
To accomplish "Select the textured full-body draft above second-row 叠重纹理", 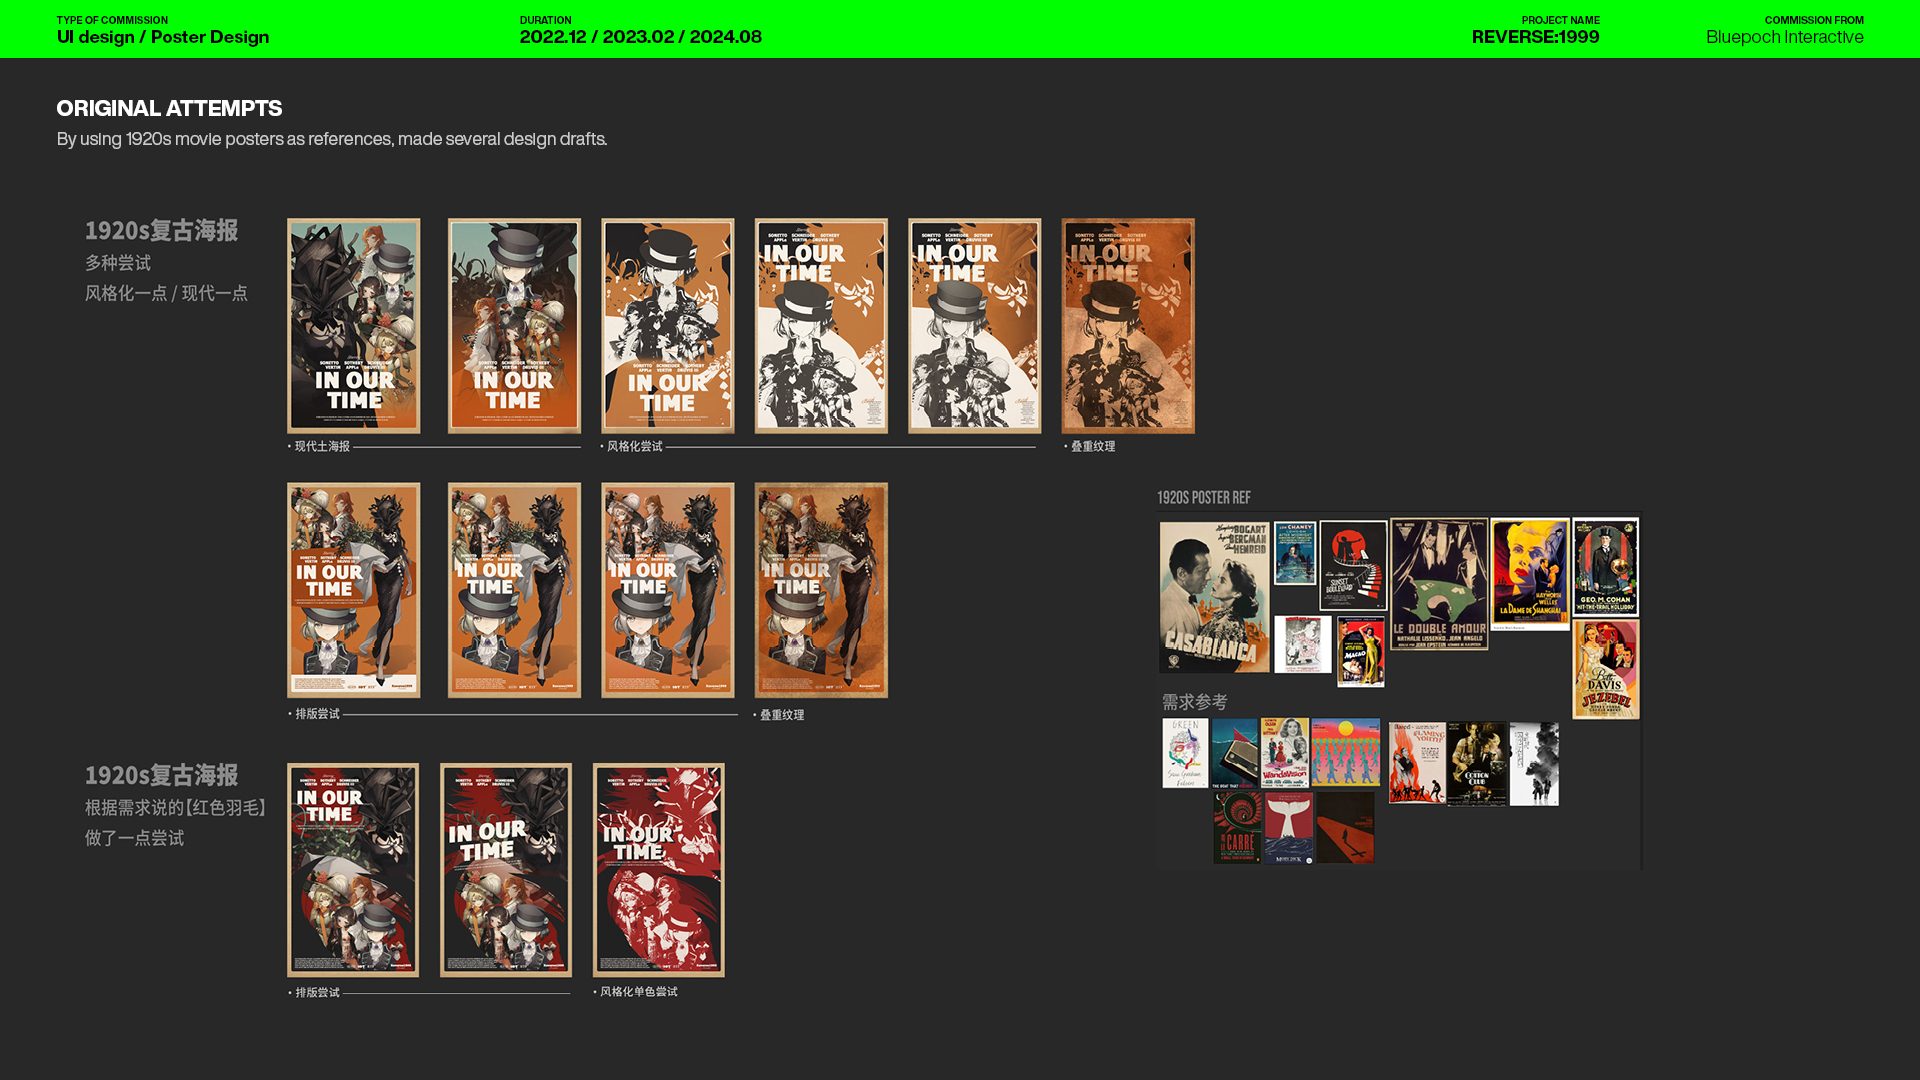I will 821,590.
